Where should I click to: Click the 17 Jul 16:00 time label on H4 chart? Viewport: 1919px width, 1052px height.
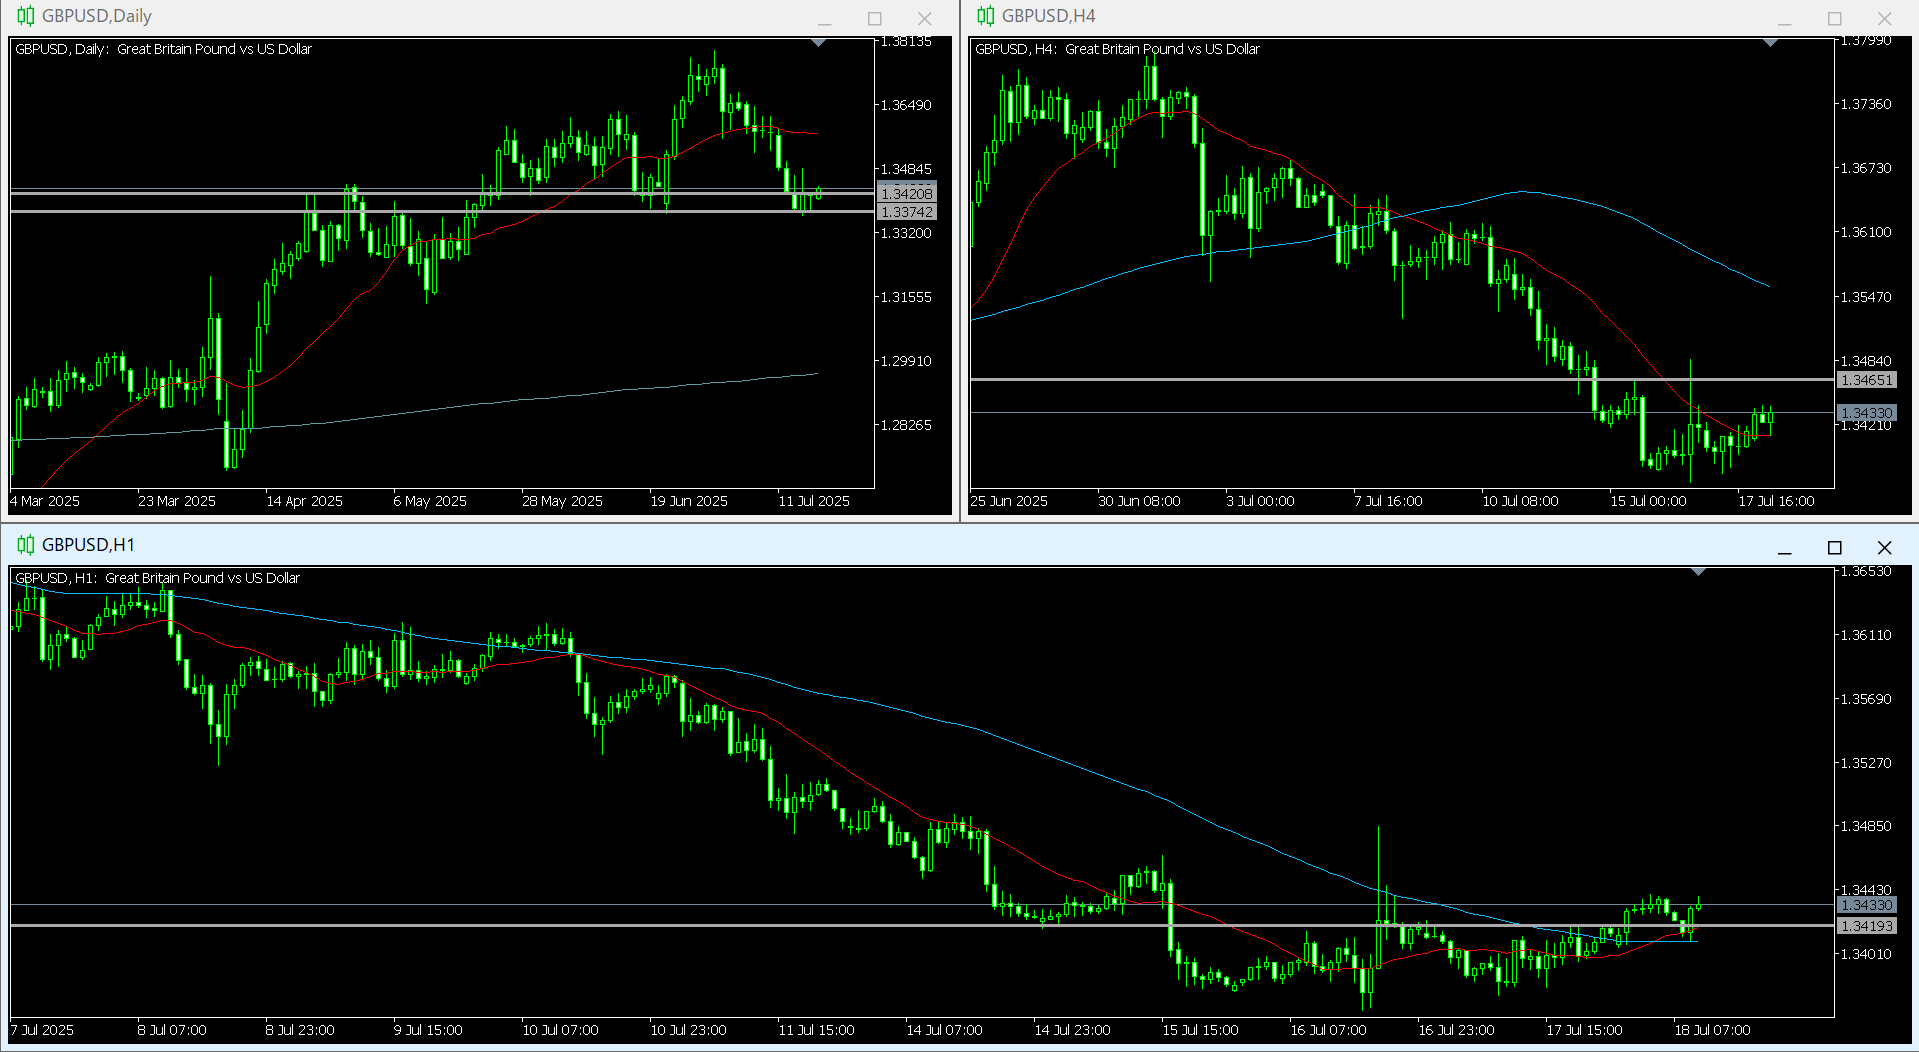click(1776, 501)
